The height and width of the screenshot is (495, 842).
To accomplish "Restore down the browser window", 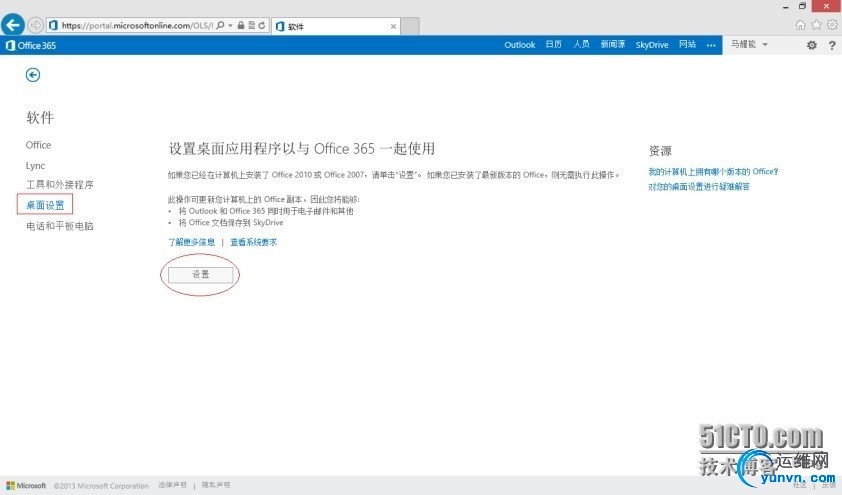I will point(802,6).
